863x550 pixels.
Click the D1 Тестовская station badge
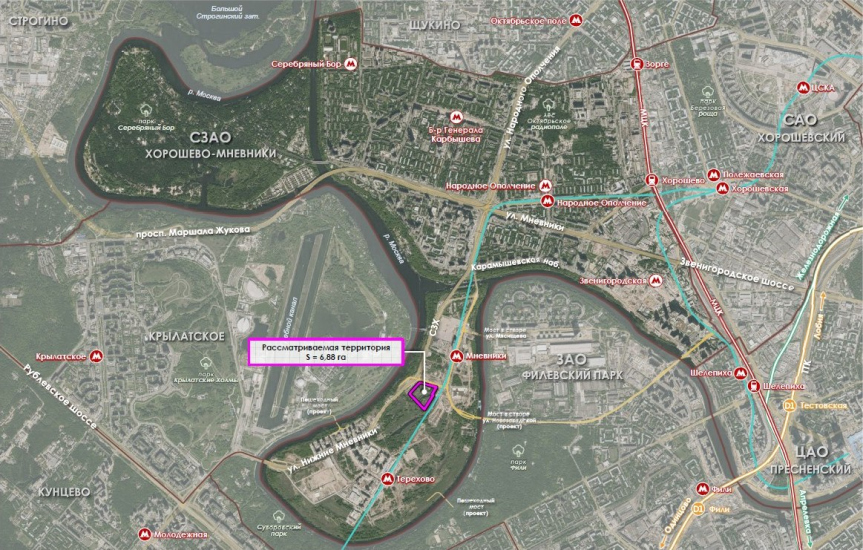tap(789, 406)
